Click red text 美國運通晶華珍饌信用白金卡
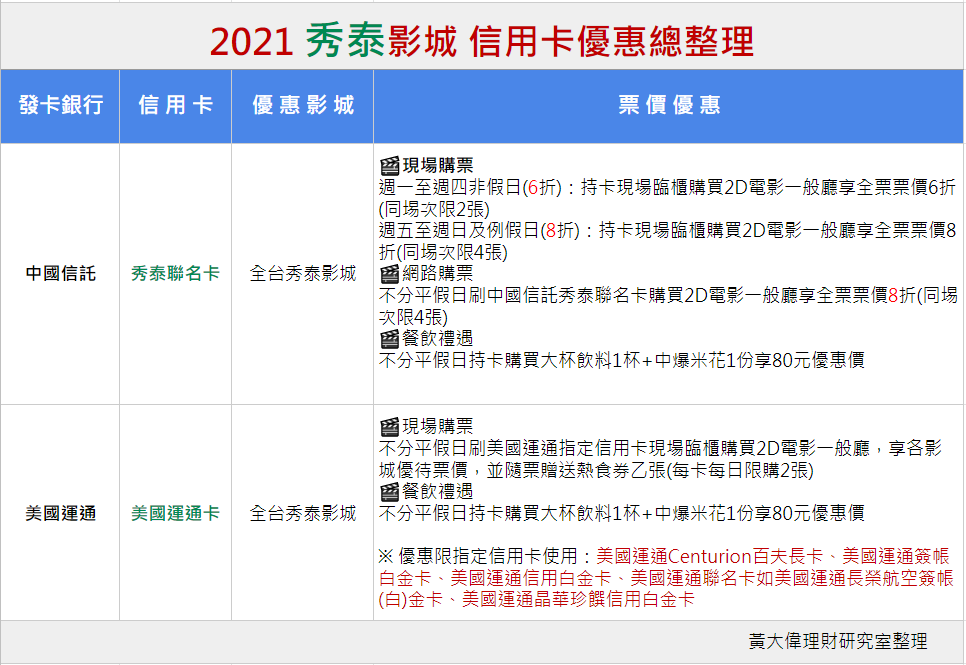Viewport: 966px width, 665px height. point(578,599)
